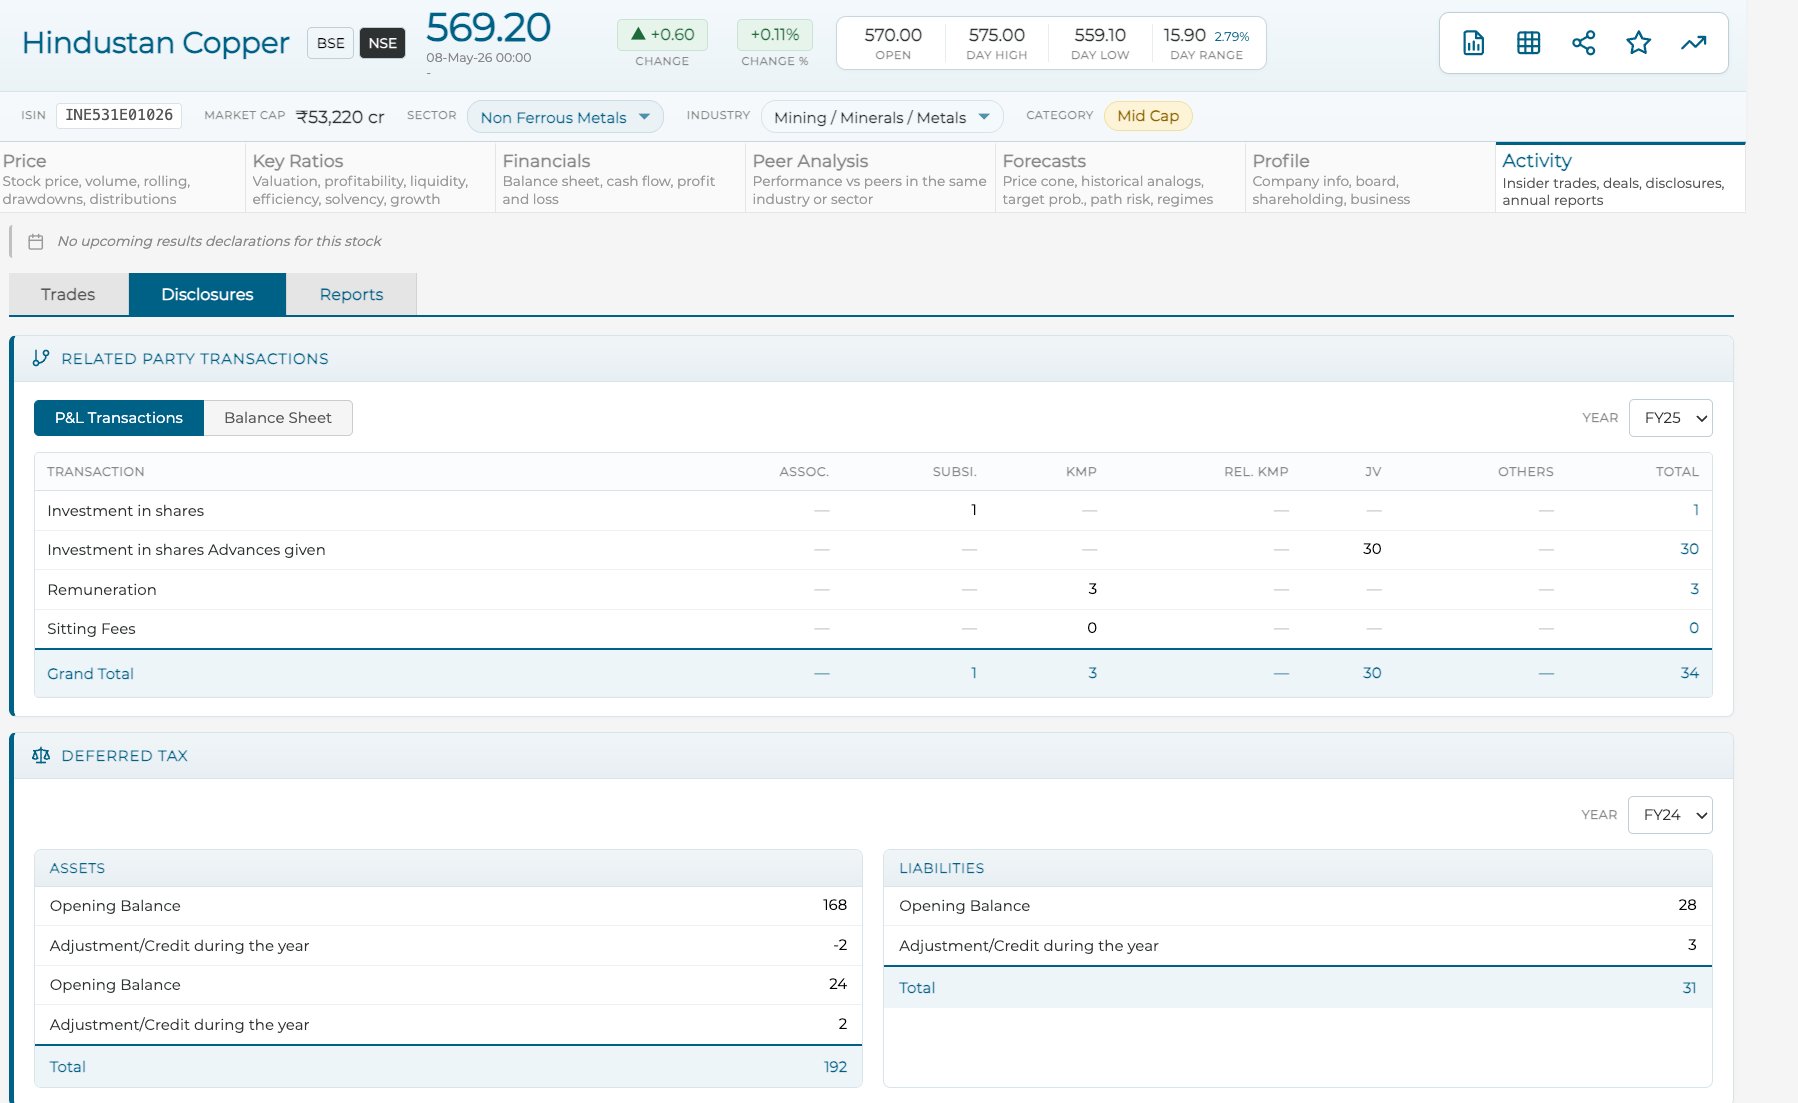The height and width of the screenshot is (1103, 1798).
Task: Select the P&L Transactions button
Action: tap(119, 418)
